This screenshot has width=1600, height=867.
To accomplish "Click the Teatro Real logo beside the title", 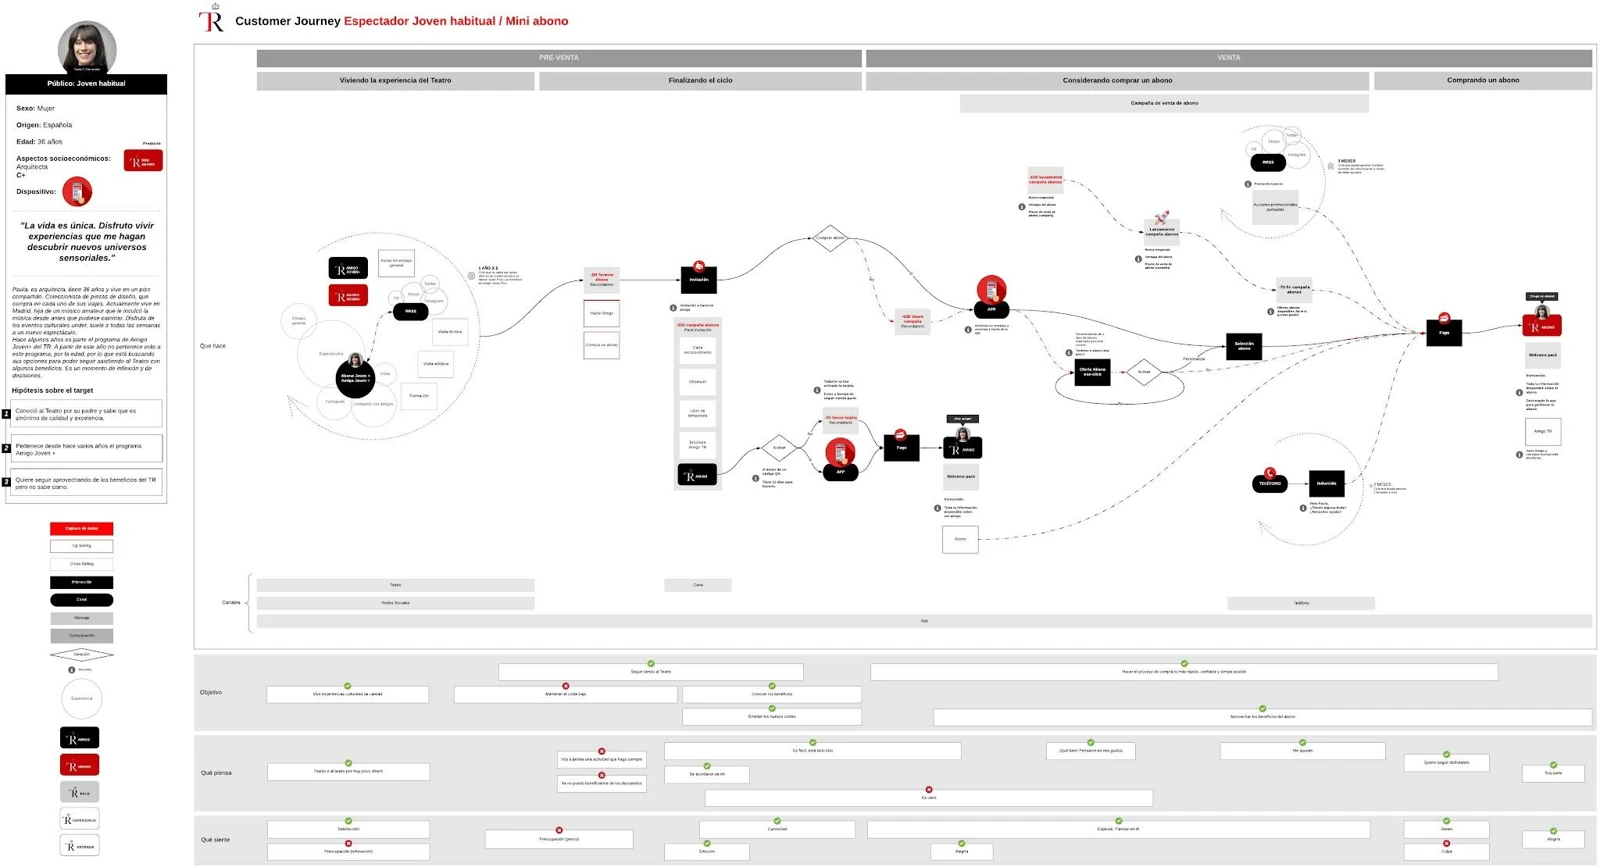I will [211, 18].
